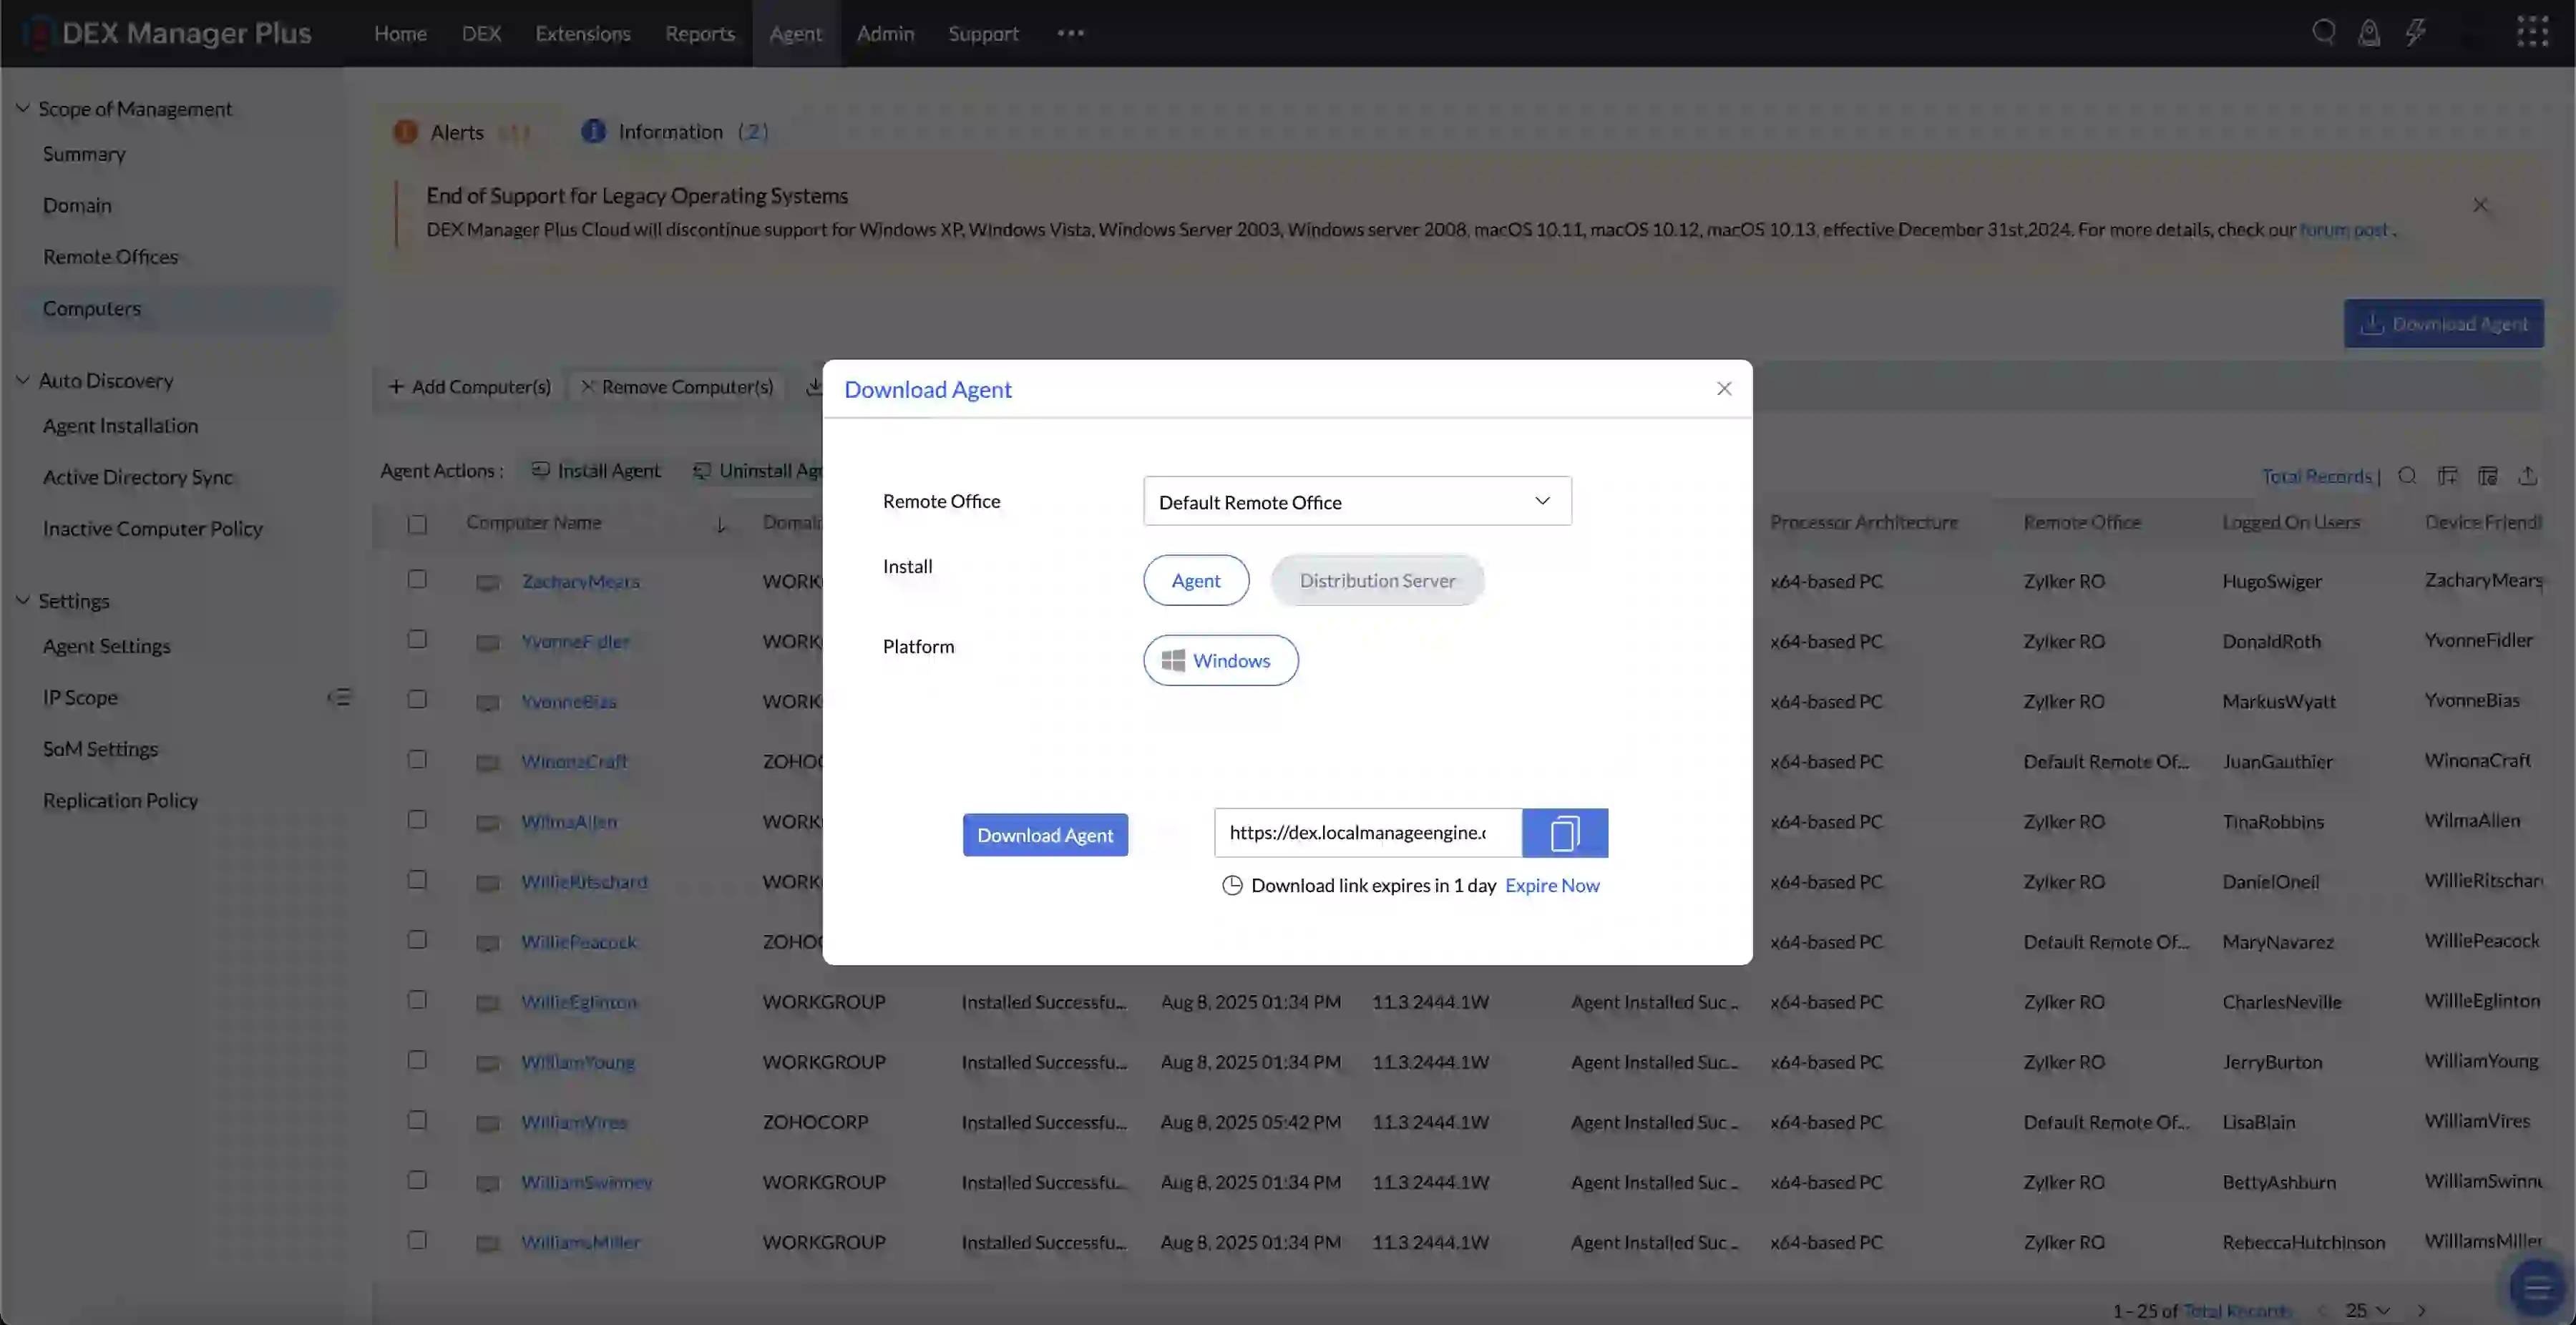2576x1325 pixels.
Task: Open the Remote Office dropdown
Action: click(1356, 501)
